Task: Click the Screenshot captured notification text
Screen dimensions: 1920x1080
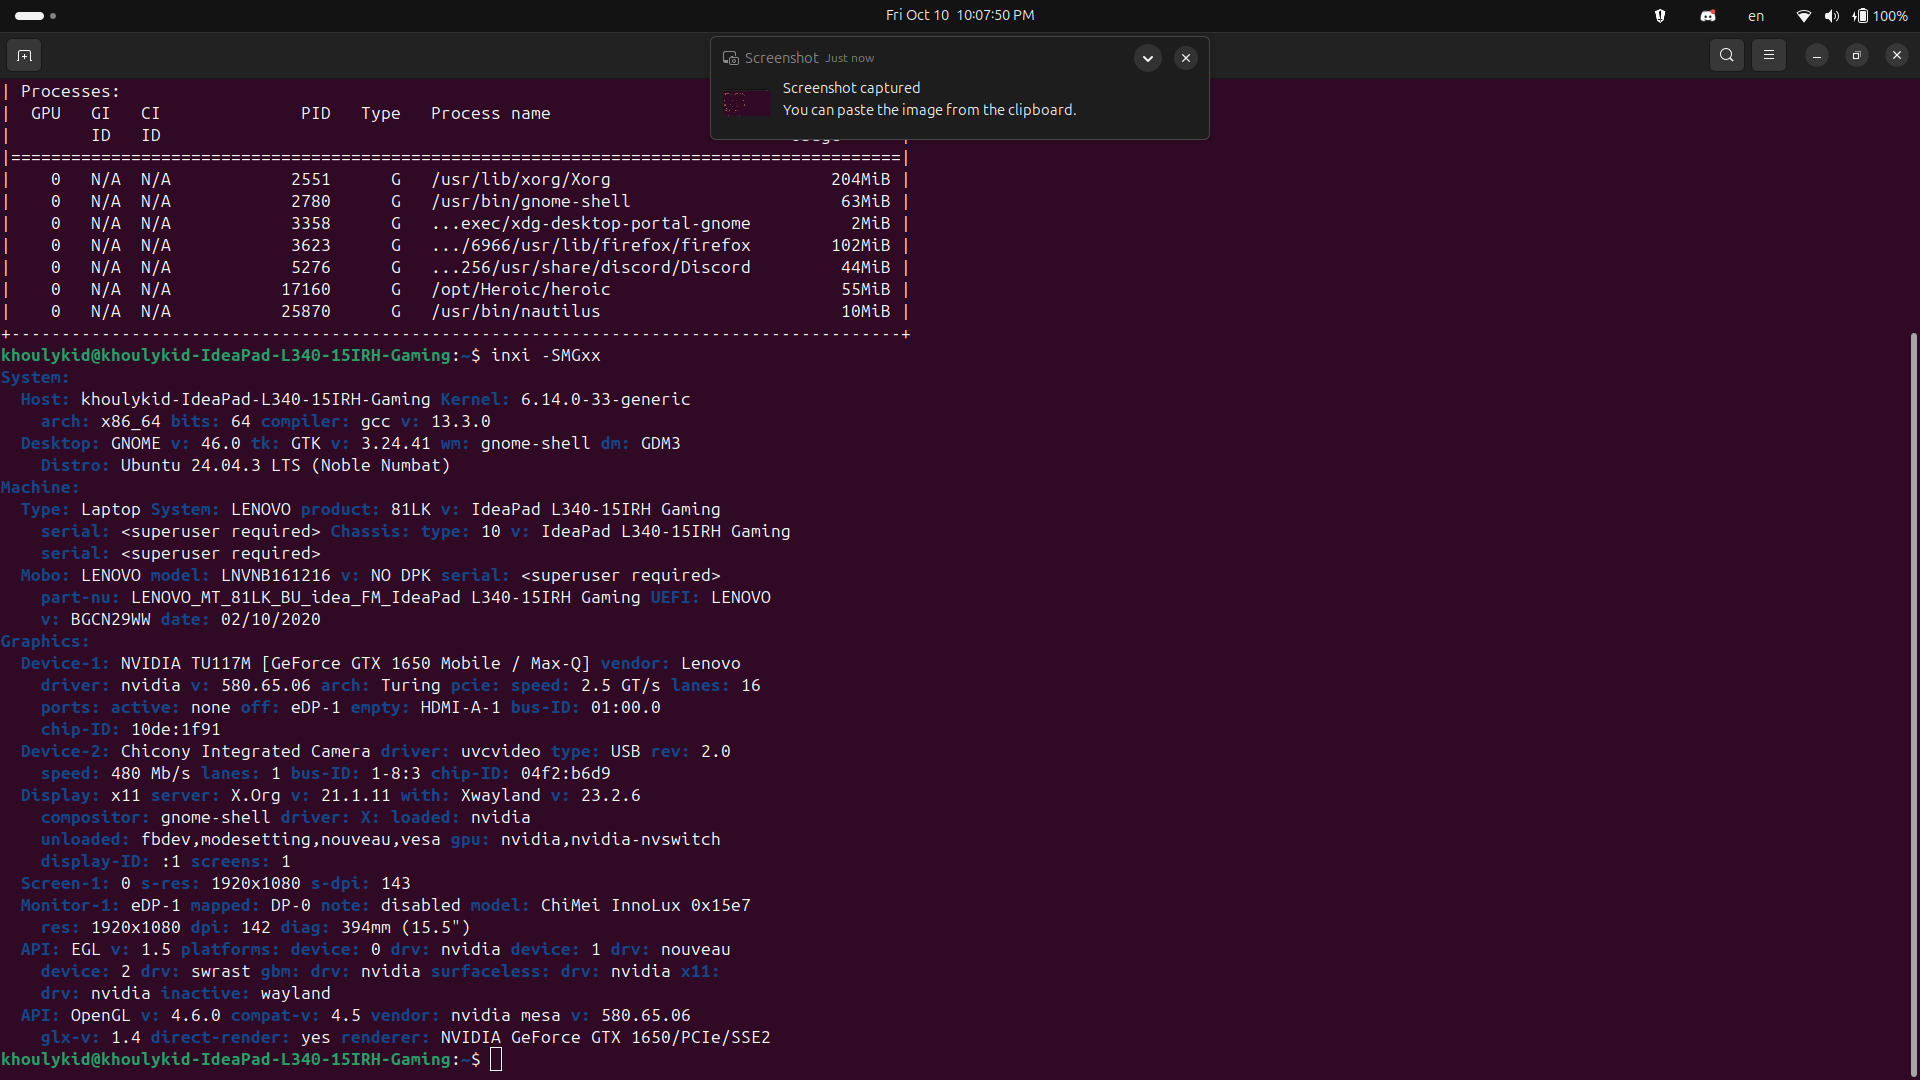Action: 851,88
